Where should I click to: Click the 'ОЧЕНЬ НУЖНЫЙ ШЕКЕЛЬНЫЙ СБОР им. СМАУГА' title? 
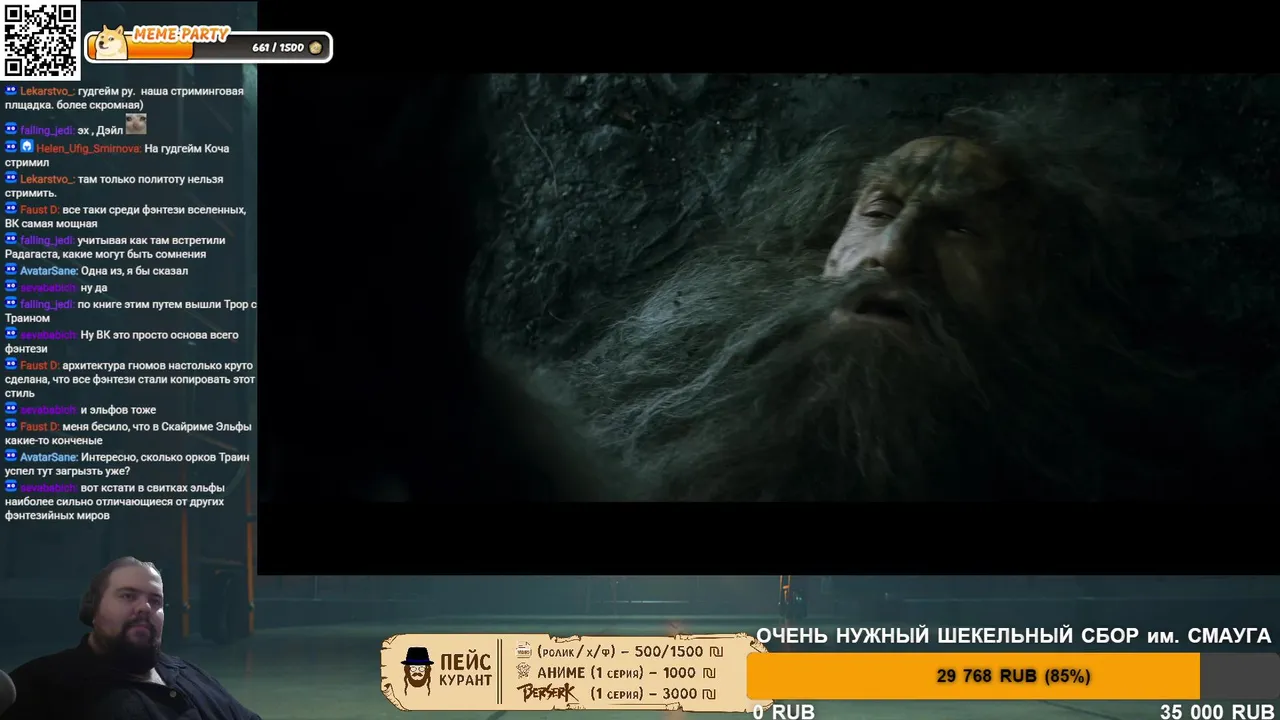(1014, 636)
